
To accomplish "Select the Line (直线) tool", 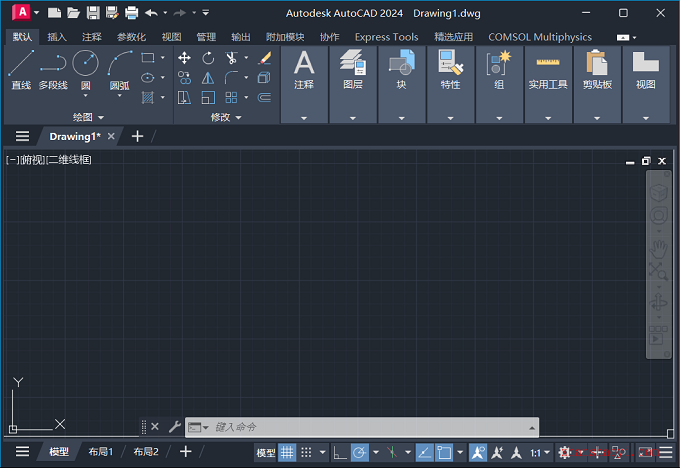I will (21, 69).
